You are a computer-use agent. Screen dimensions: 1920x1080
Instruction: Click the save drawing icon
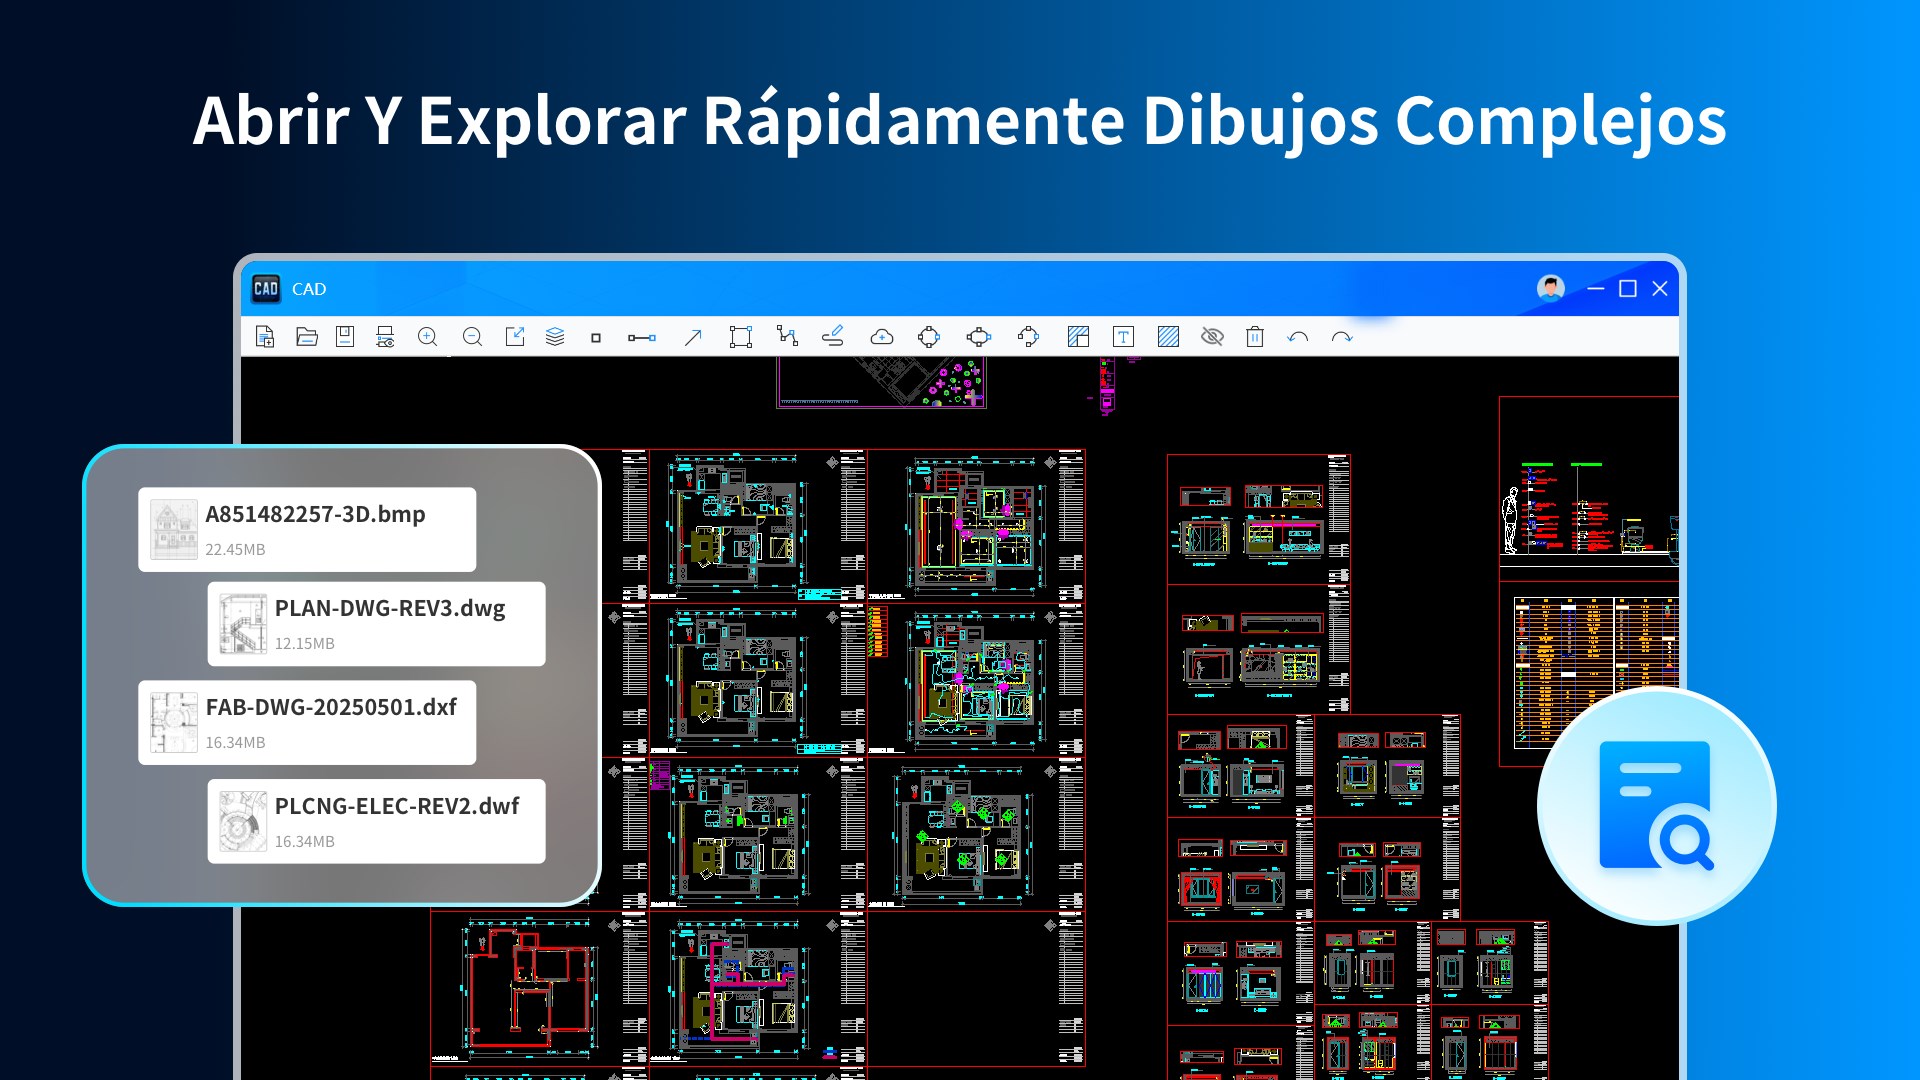tap(345, 337)
